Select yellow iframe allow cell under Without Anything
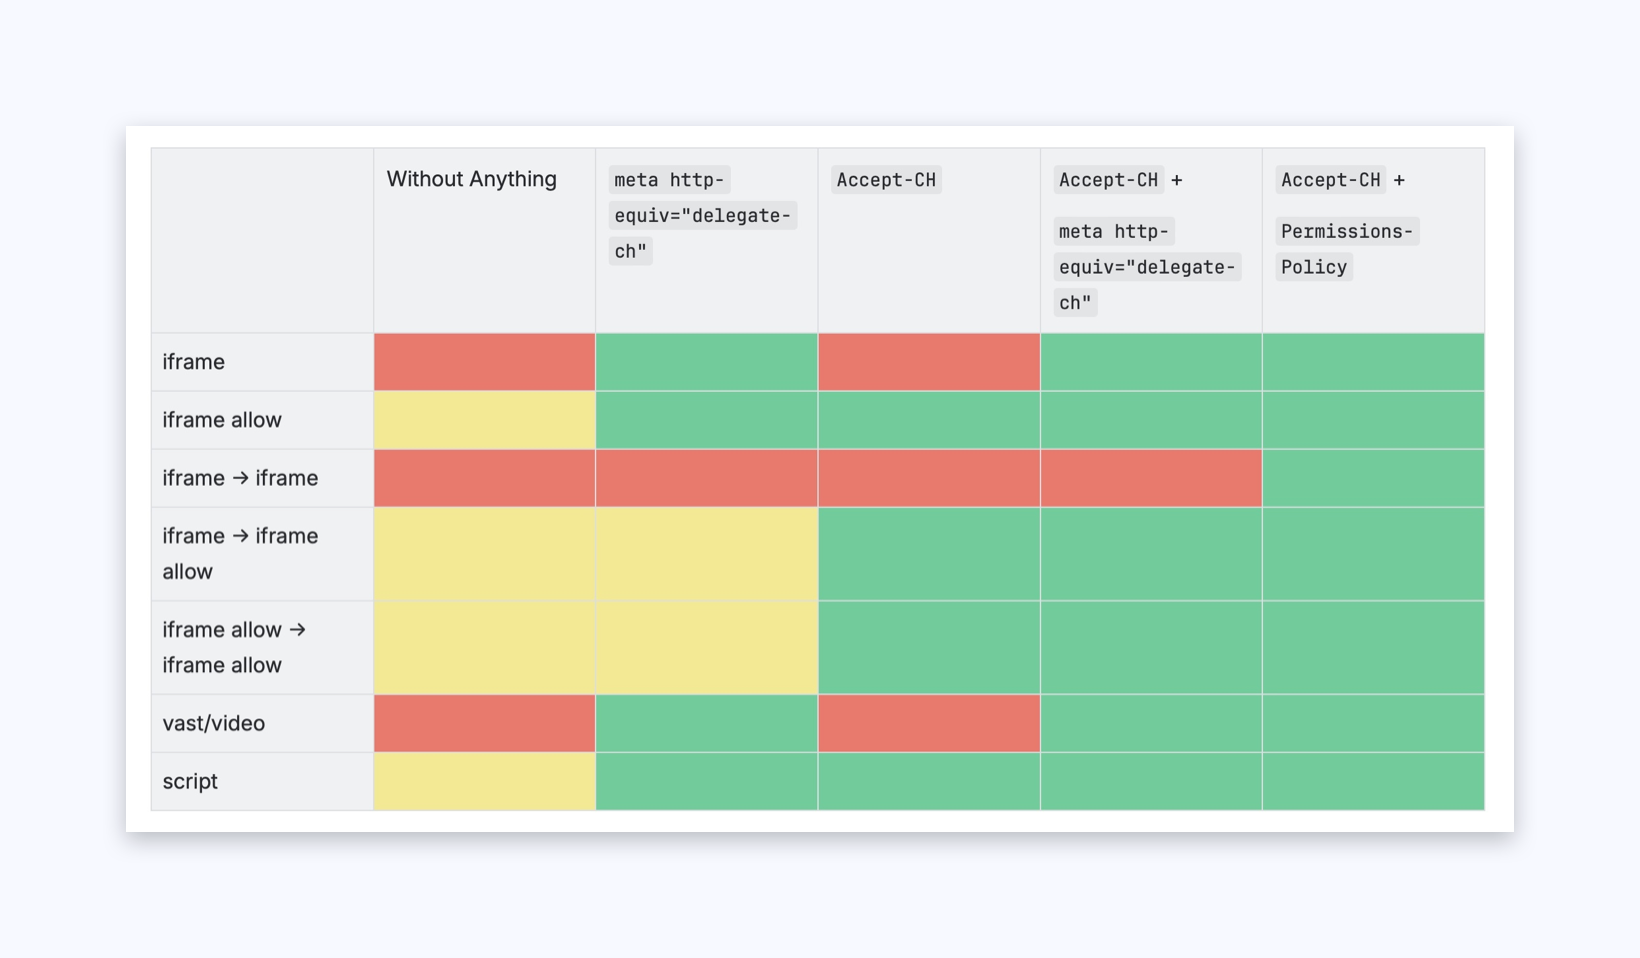 (x=484, y=420)
